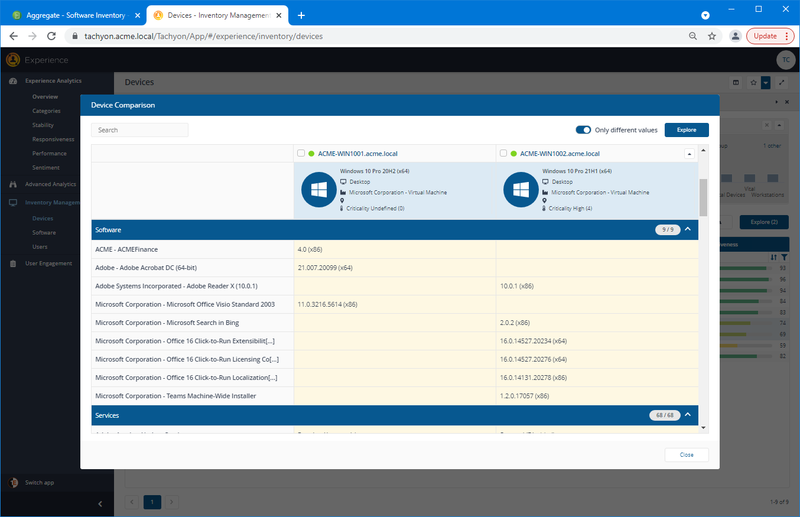Open ACME-WIN1002.acme.local device link
The width and height of the screenshot is (800, 517).
tap(560, 154)
